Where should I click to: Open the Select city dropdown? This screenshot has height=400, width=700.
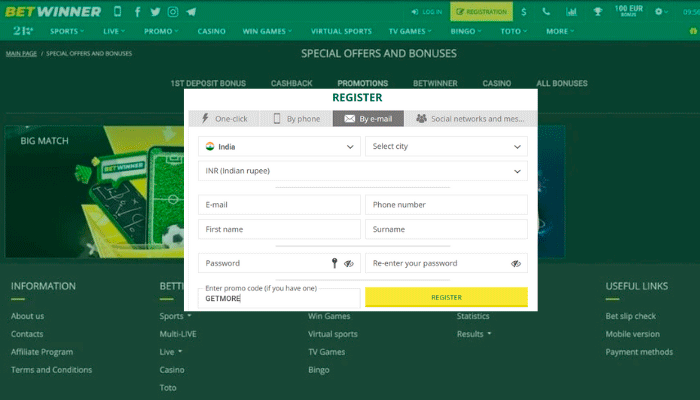click(x=446, y=146)
